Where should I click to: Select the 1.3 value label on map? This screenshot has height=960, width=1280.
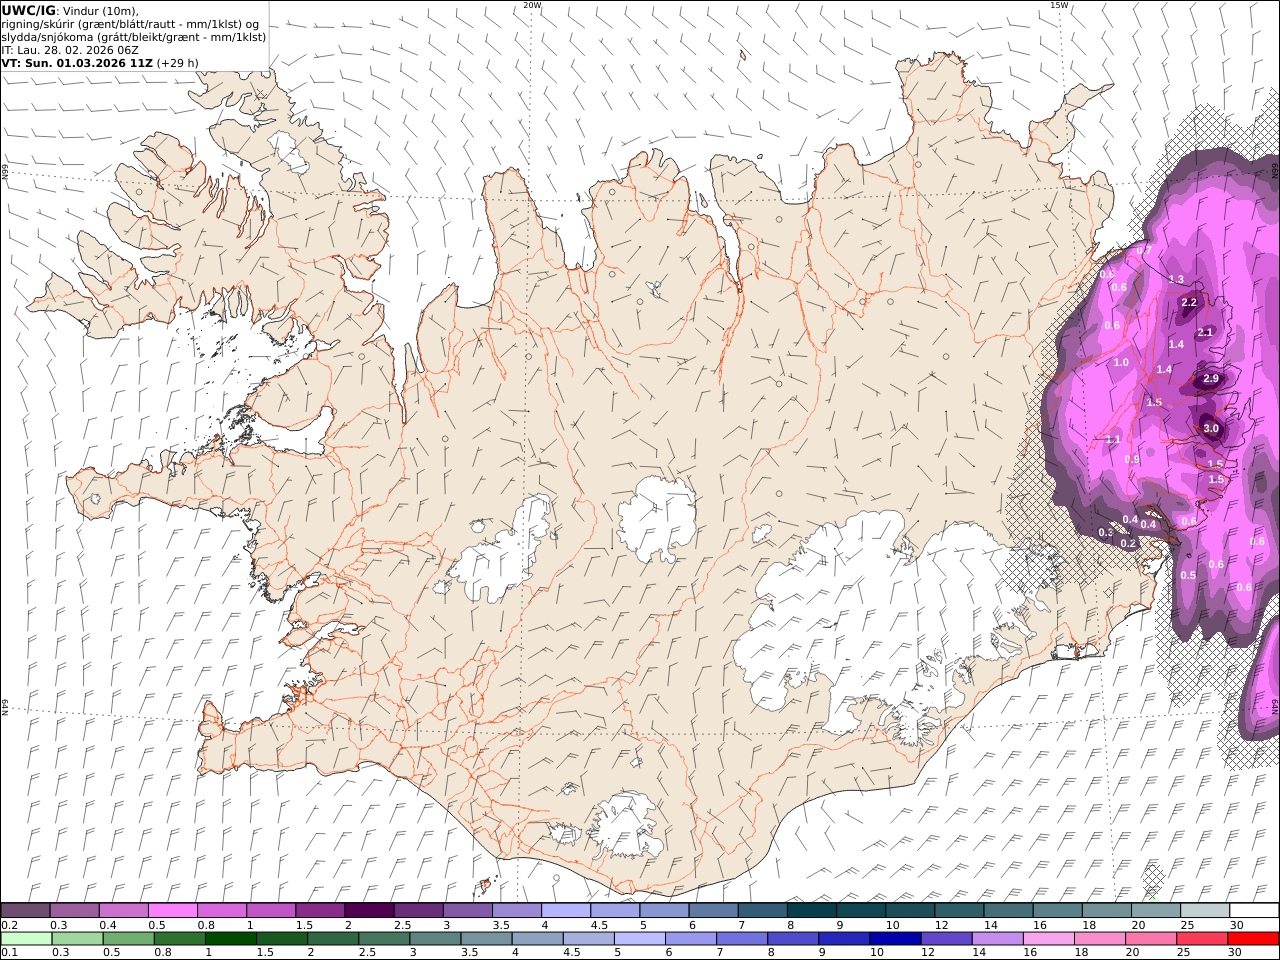(x=1176, y=280)
